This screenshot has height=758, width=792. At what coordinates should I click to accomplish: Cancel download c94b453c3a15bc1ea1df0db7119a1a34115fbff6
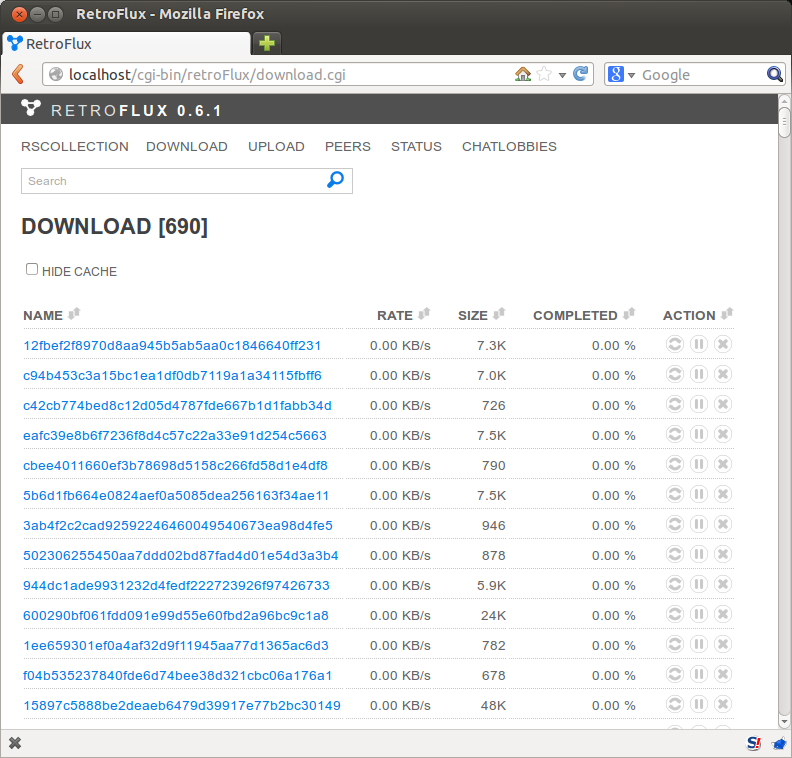pyautogui.click(x=723, y=374)
